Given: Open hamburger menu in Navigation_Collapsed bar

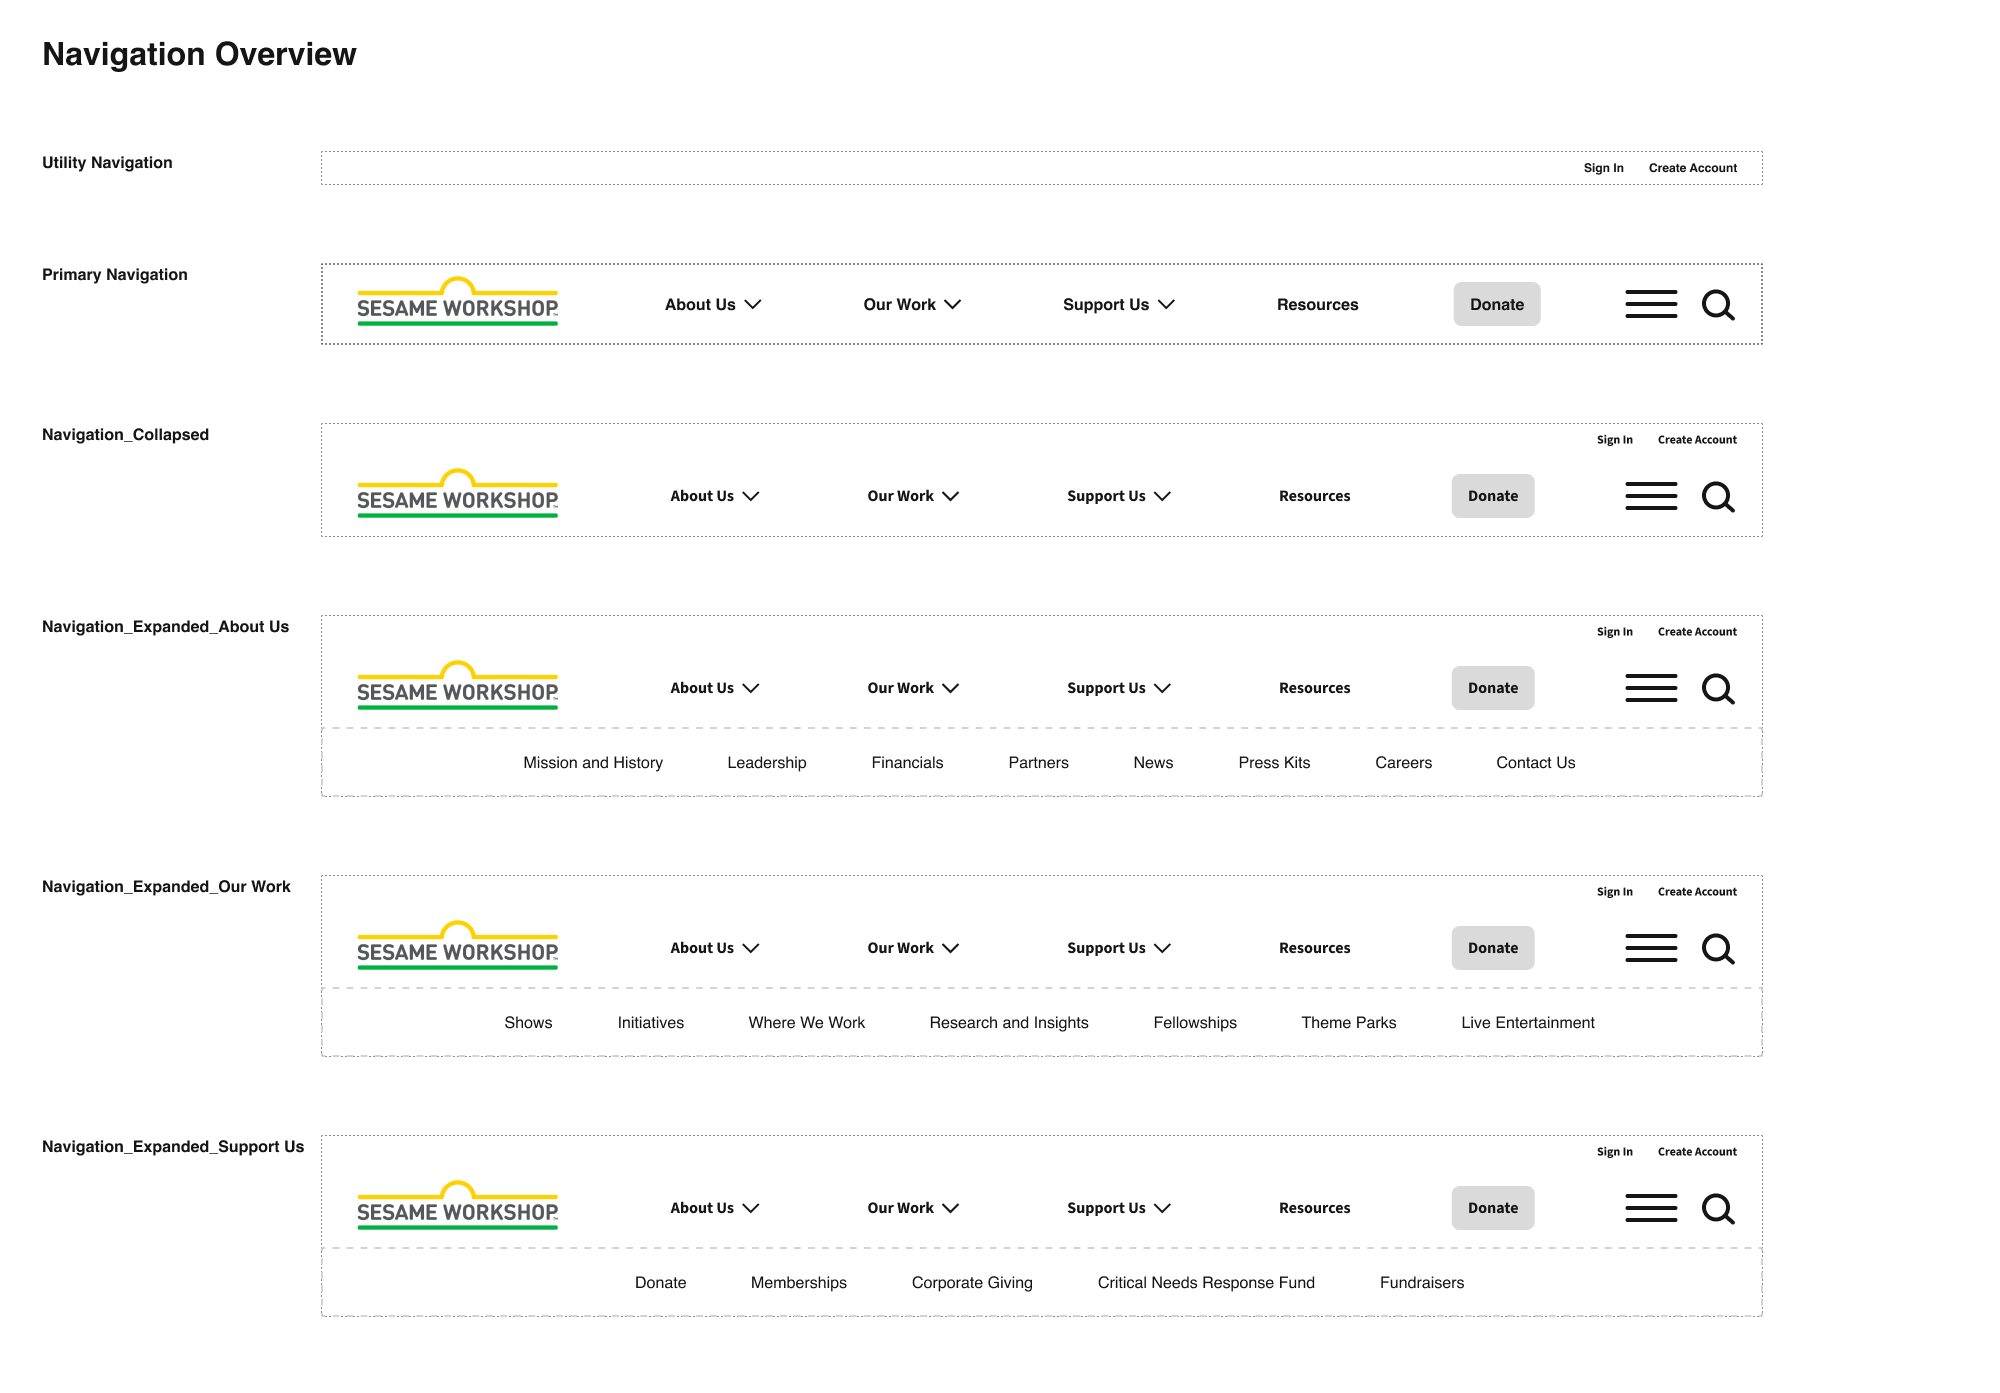Looking at the screenshot, I should (1651, 496).
